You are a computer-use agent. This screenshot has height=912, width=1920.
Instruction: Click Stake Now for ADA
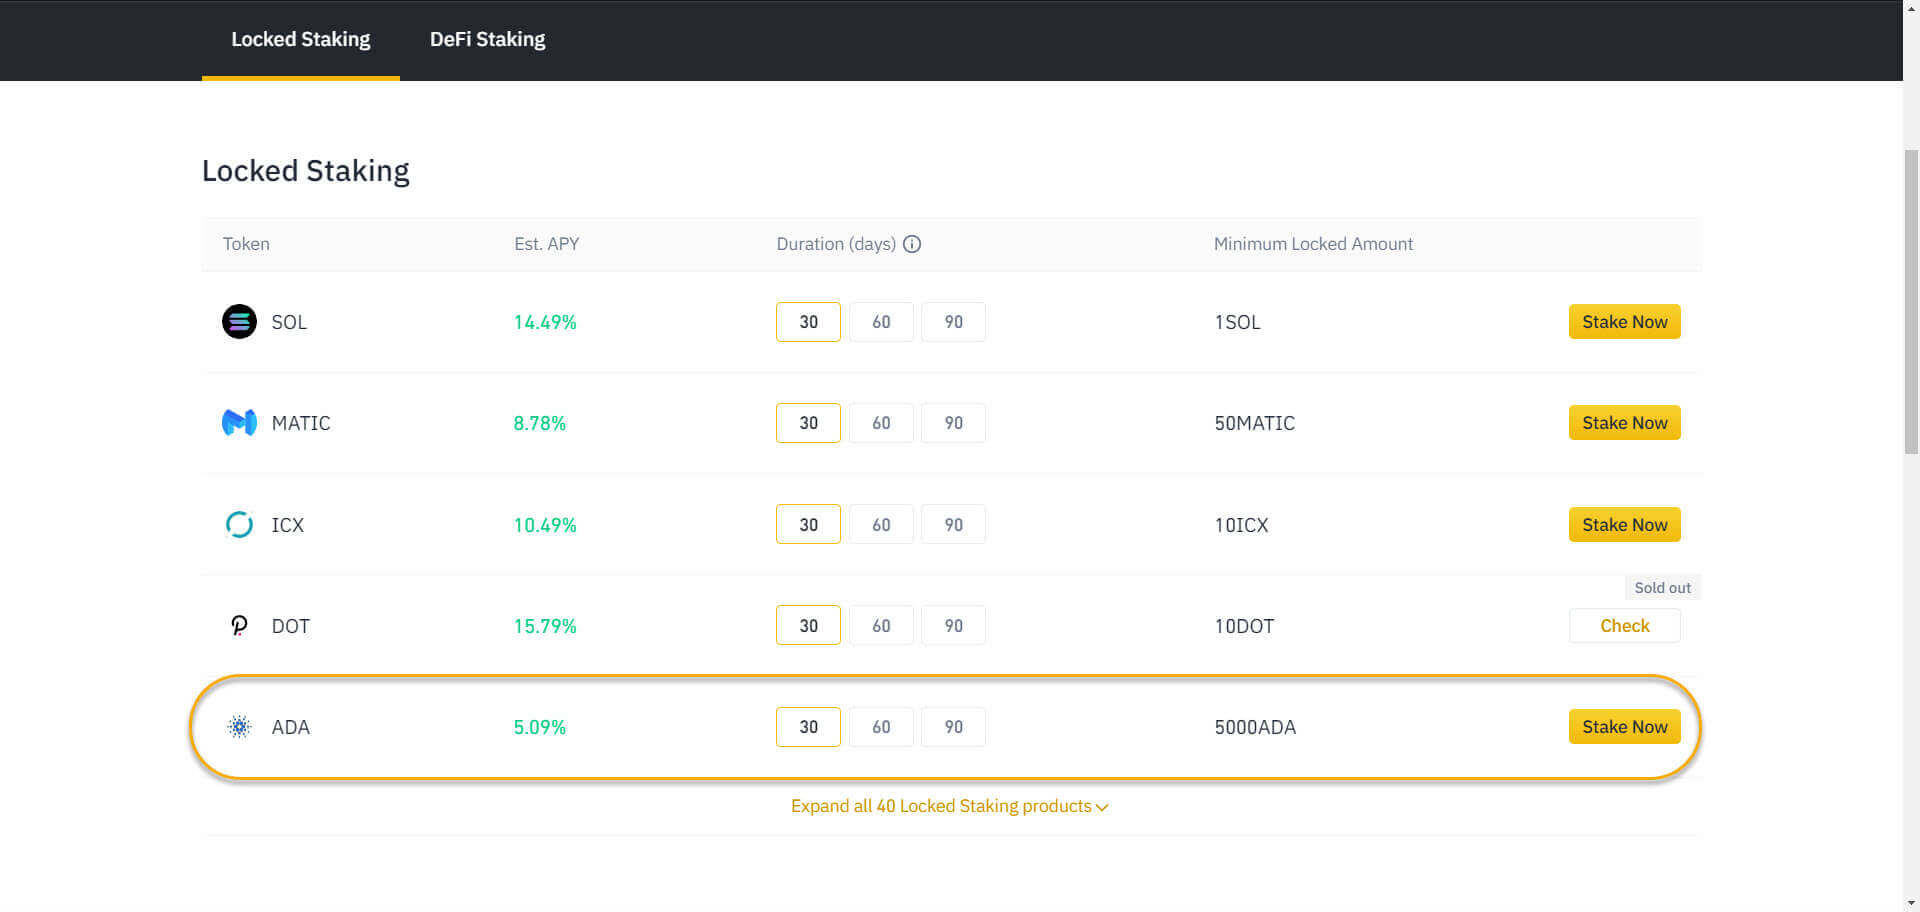click(1624, 727)
